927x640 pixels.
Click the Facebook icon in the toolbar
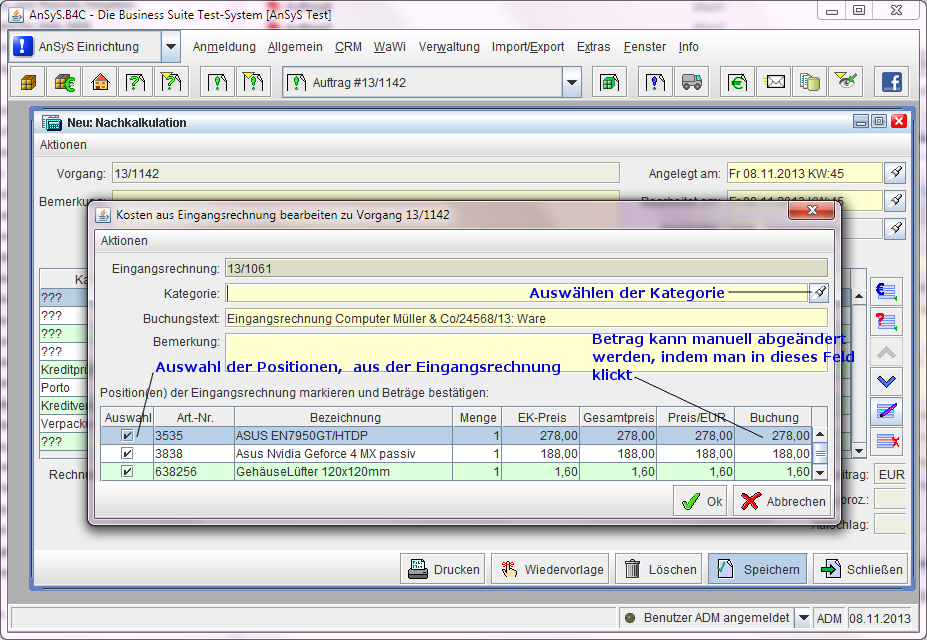pyautogui.click(x=890, y=82)
